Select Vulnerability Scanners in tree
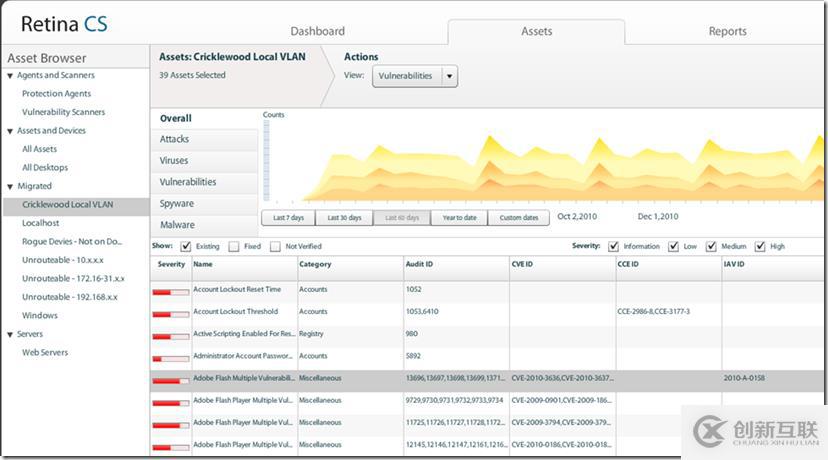The width and height of the screenshot is (828, 460). [x=63, y=112]
